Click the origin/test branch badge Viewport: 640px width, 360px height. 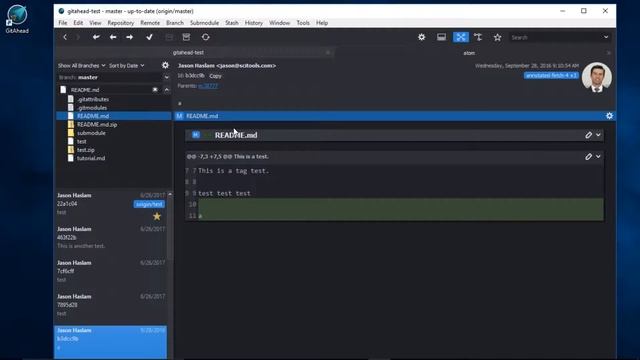pyautogui.click(x=149, y=204)
